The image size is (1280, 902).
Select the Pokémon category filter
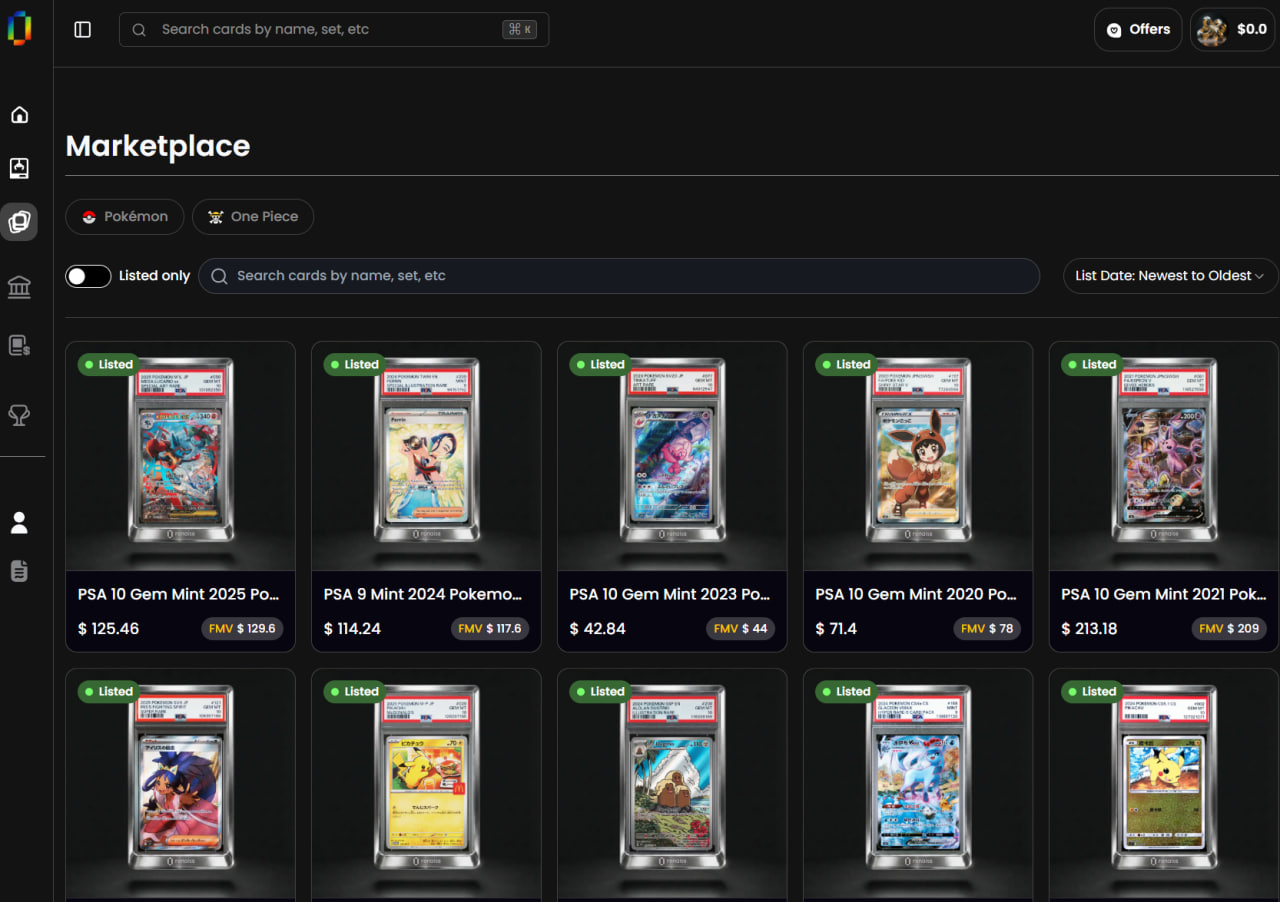[125, 217]
